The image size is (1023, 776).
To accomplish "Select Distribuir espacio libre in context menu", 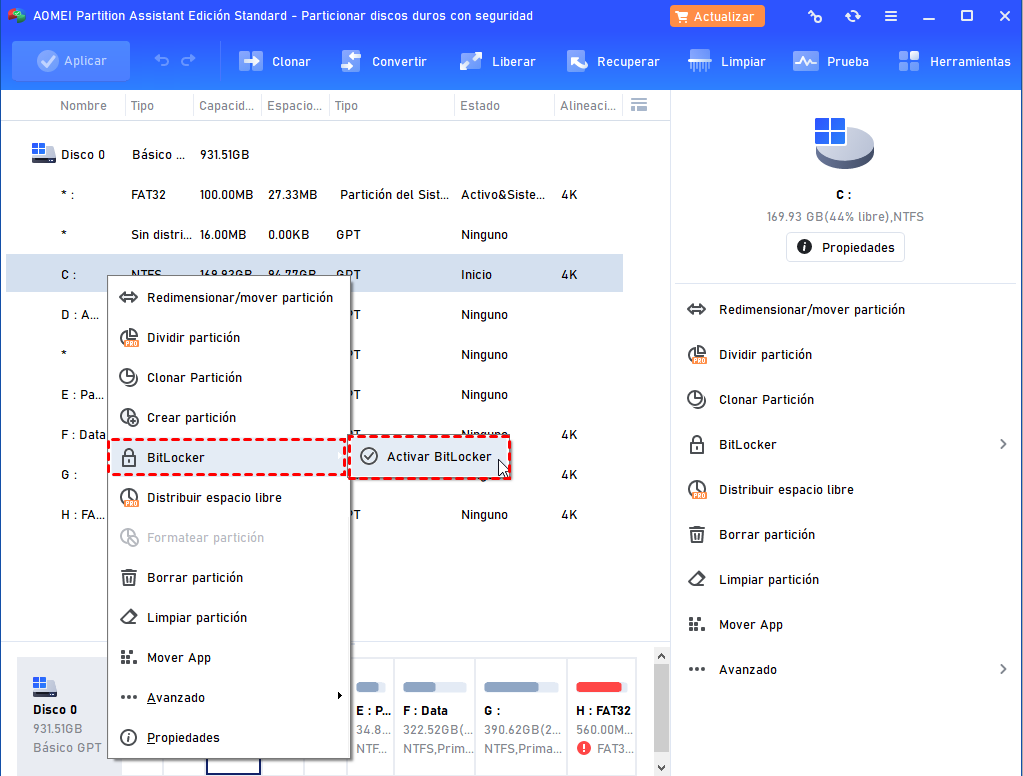I will (x=229, y=497).
